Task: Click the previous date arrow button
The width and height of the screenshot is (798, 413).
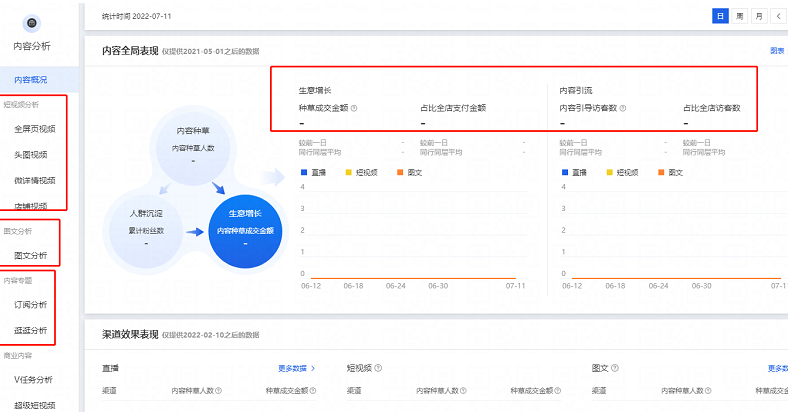Action: point(778,16)
